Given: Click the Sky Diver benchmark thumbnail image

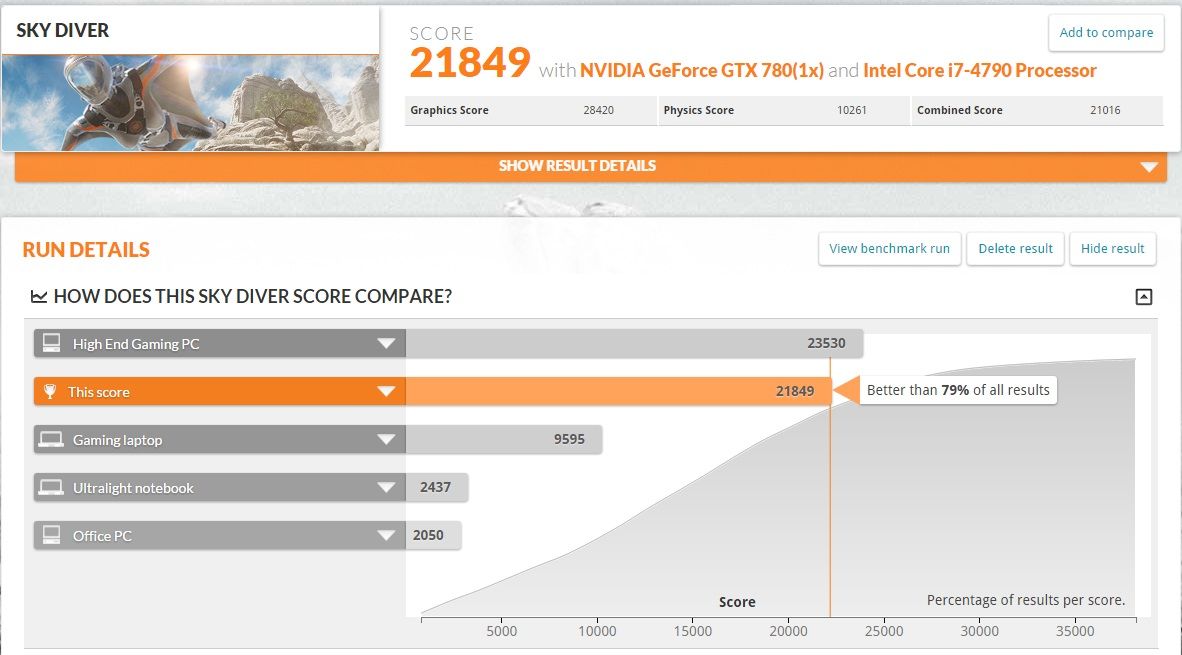Looking at the screenshot, I should (x=190, y=103).
